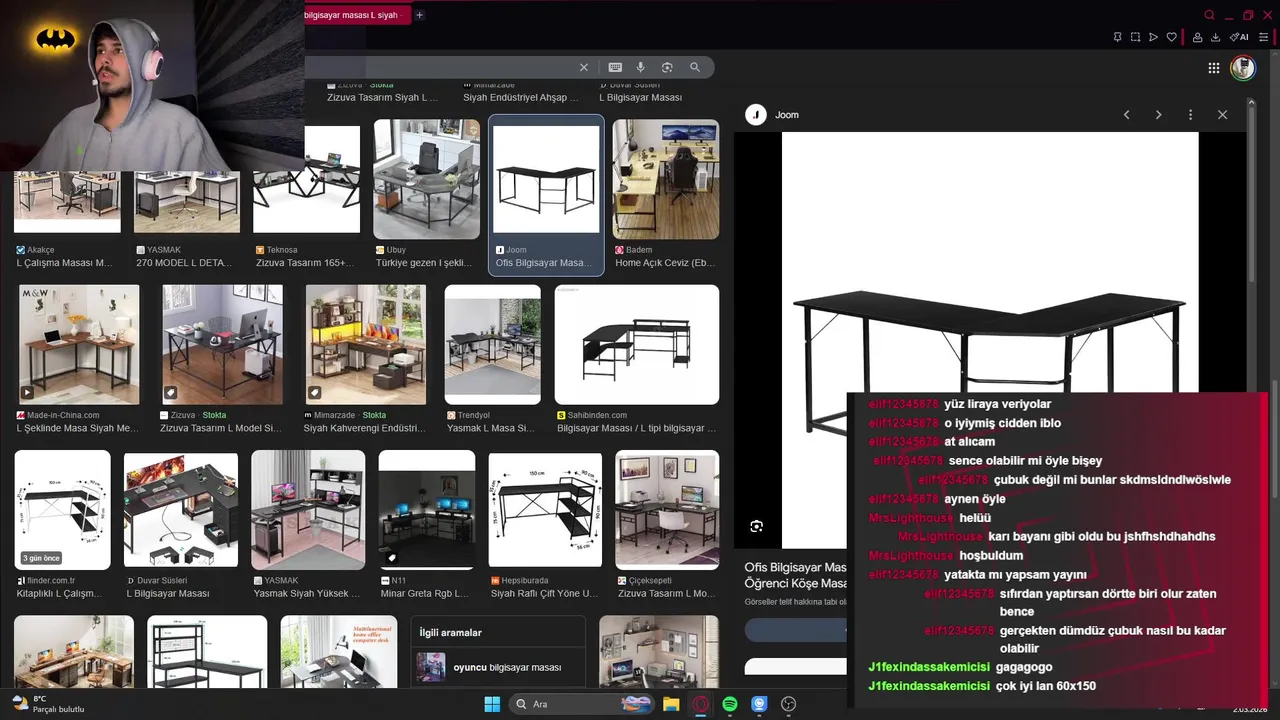
Task: Open the Sahibinden.com desk thumbnail
Action: coord(637,345)
